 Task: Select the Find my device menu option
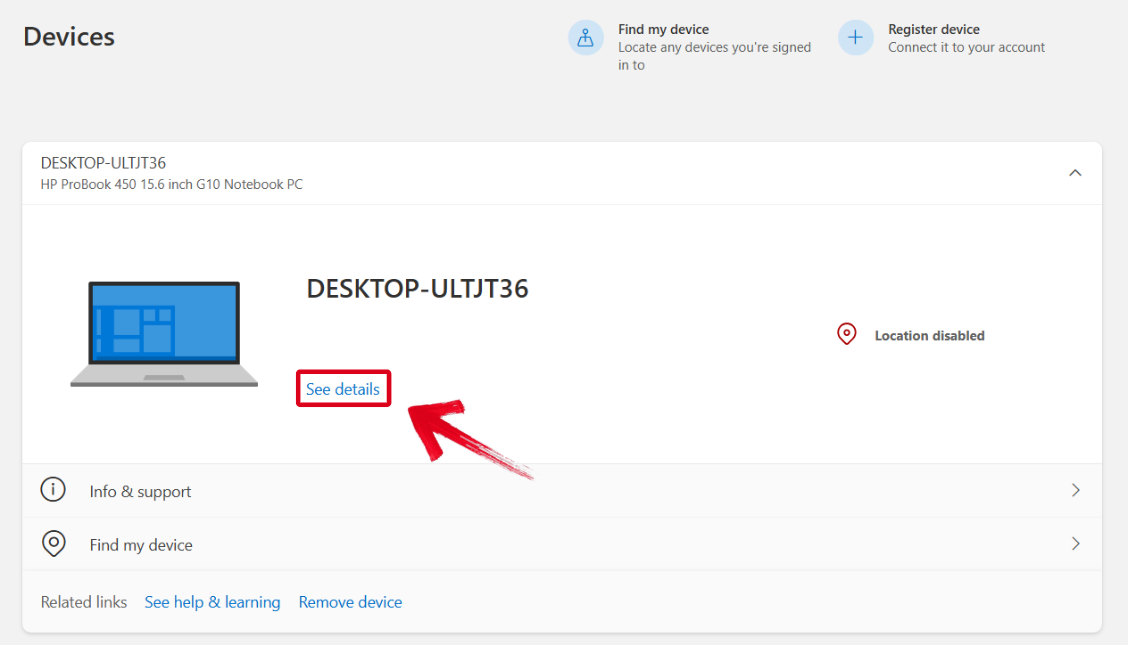(663, 29)
